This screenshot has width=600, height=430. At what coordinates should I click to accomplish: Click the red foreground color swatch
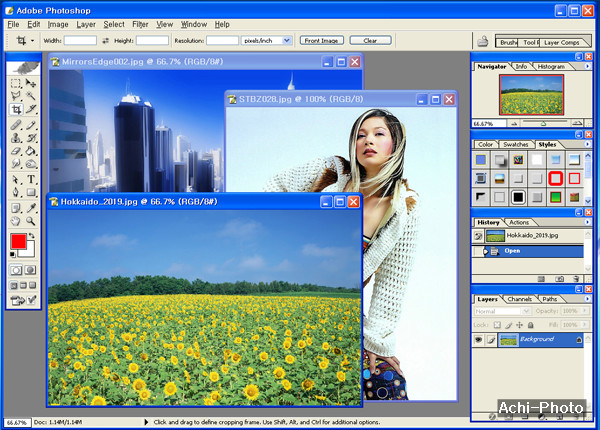click(18, 242)
